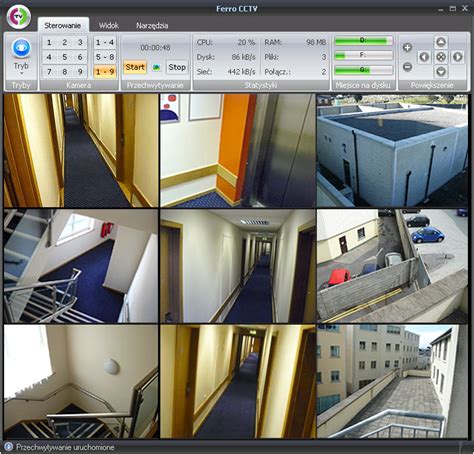The image size is (474, 454).
Task: Click the D: disk space bar
Action: 363,41
